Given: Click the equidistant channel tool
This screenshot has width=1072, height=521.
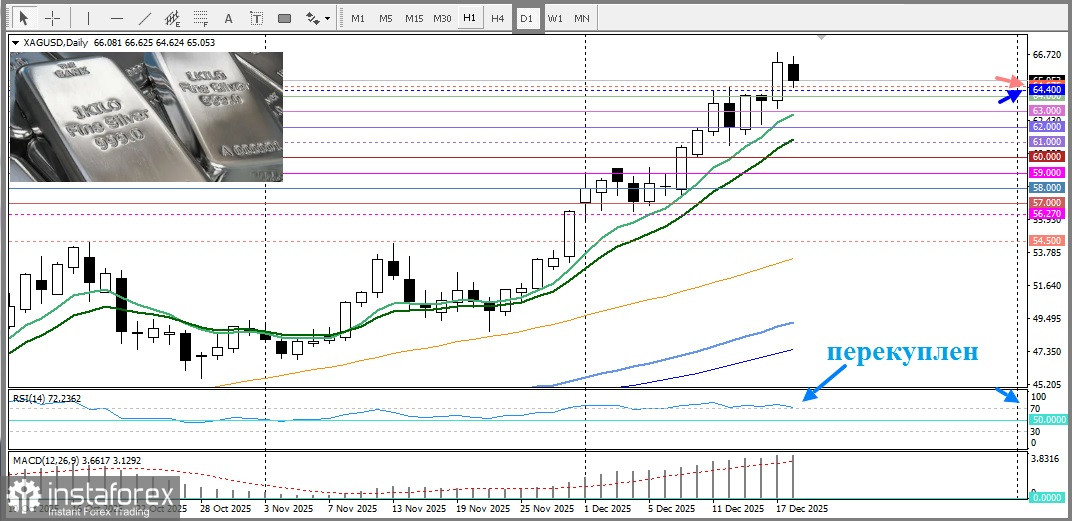Looking at the screenshot, I should [x=173, y=18].
